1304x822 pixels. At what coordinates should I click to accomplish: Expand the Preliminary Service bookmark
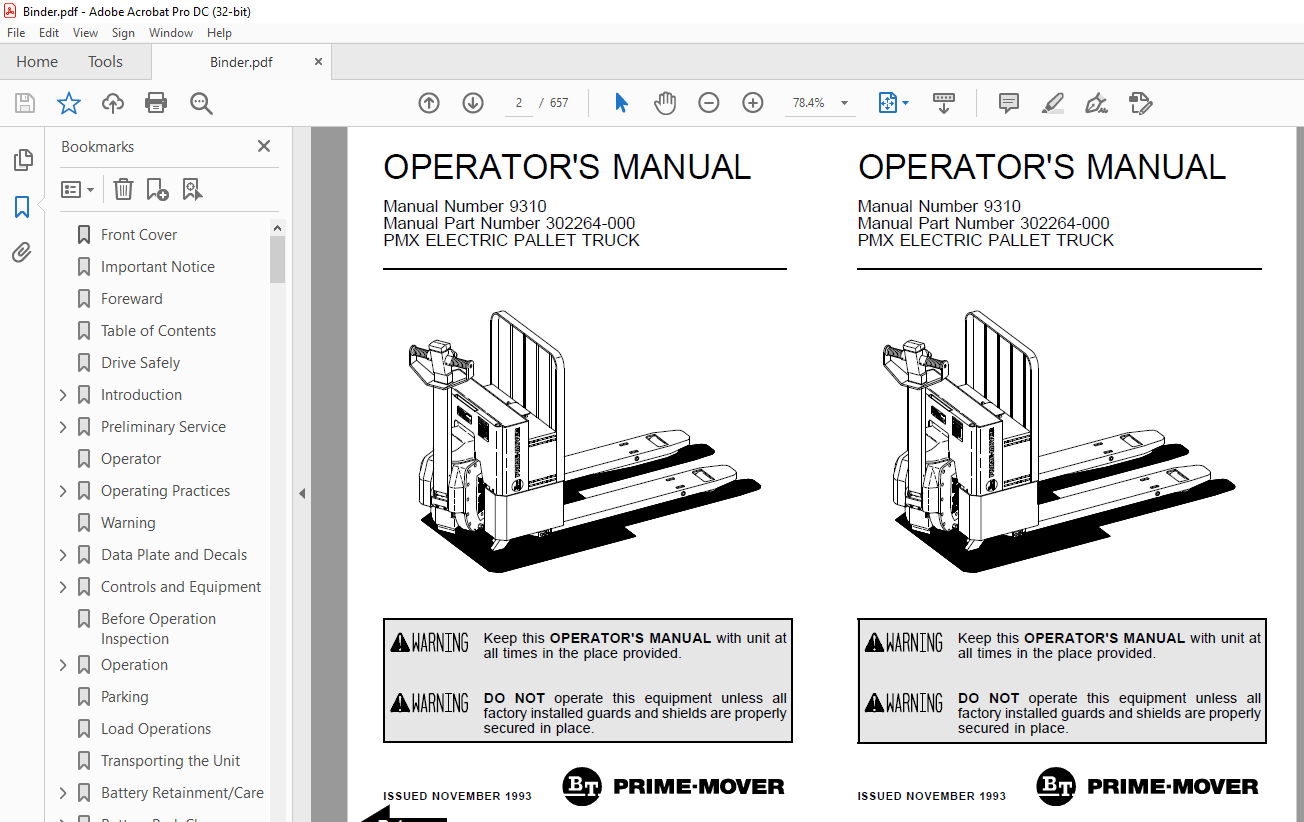64,427
